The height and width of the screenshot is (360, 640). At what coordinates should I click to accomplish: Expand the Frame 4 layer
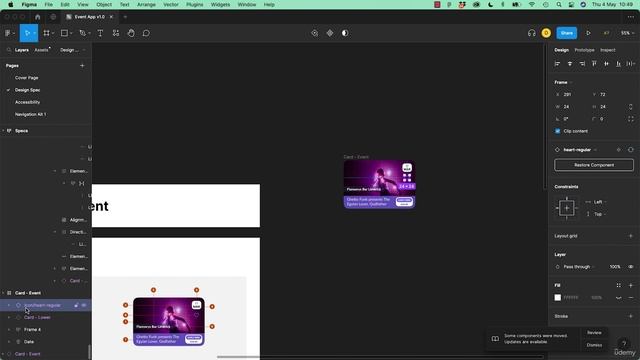pos(9,330)
